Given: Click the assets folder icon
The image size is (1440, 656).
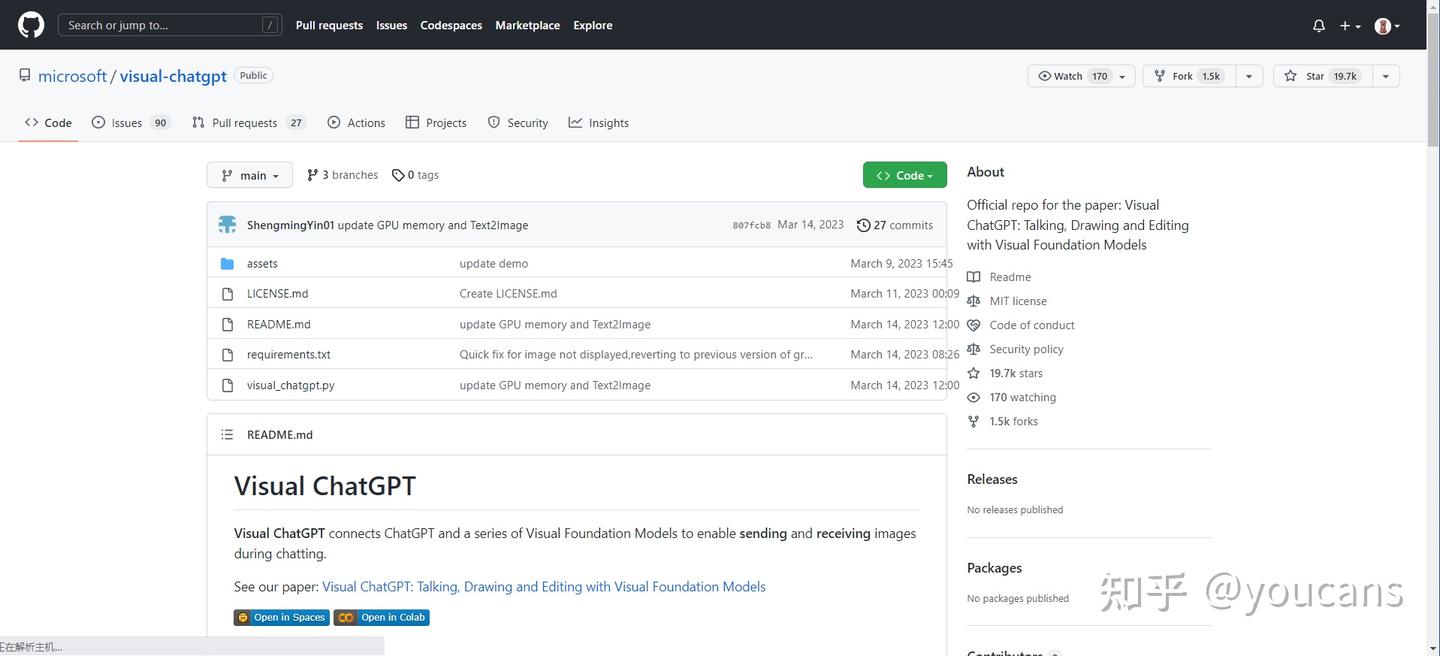Looking at the screenshot, I should [x=227, y=264].
